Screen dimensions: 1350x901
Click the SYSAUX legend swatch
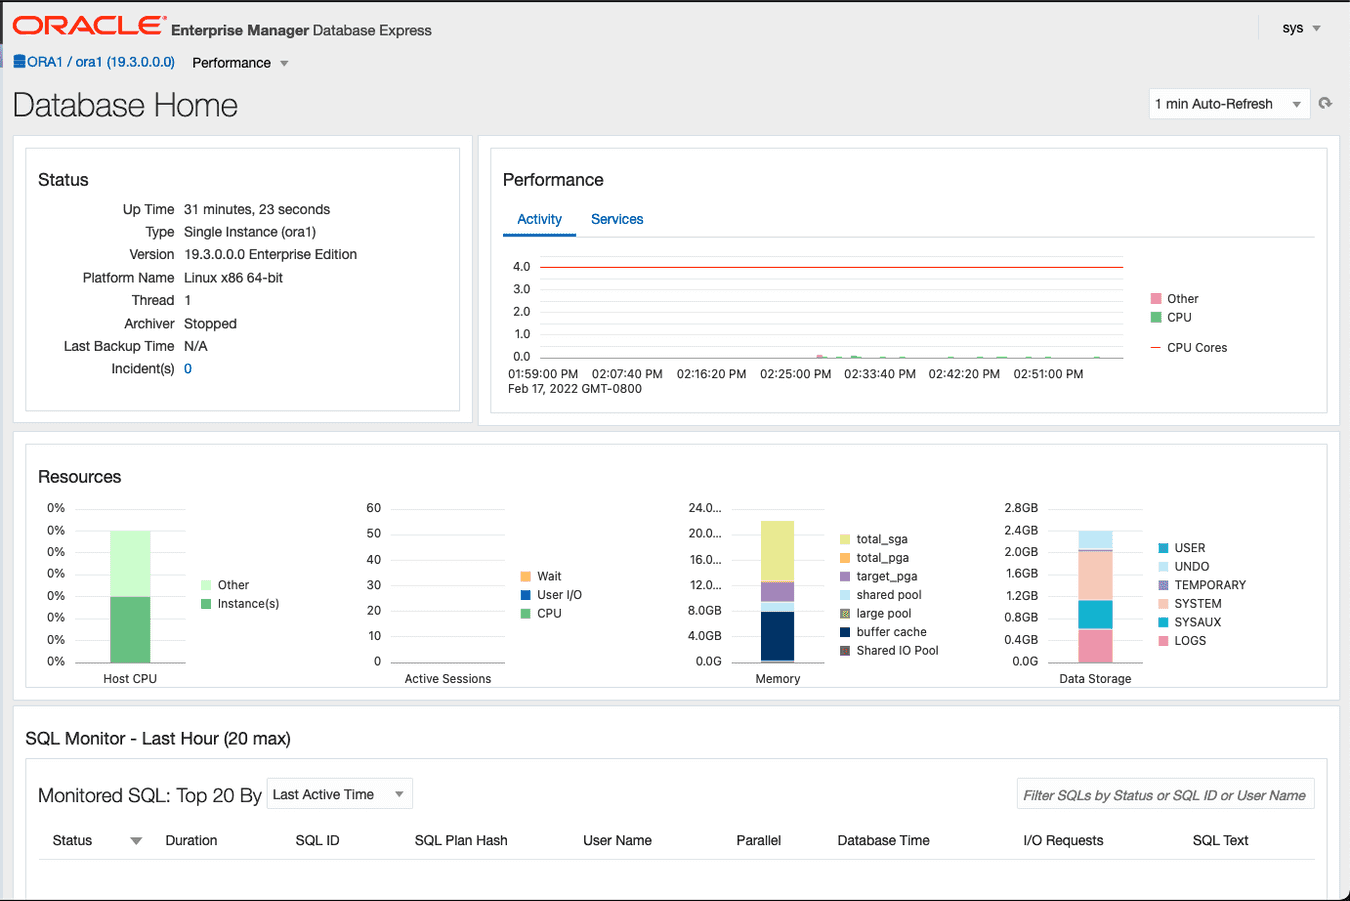[1163, 622]
